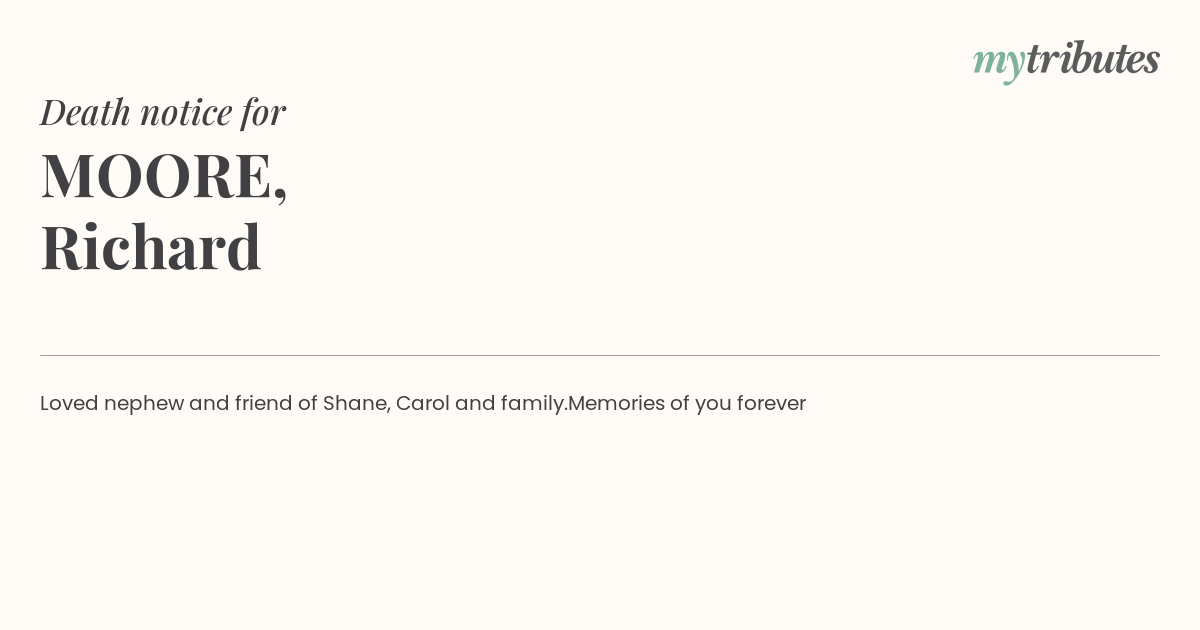Select the name "Carol" in the notice
The width and height of the screenshot is (1200, 630).
[x=422, y=403]
